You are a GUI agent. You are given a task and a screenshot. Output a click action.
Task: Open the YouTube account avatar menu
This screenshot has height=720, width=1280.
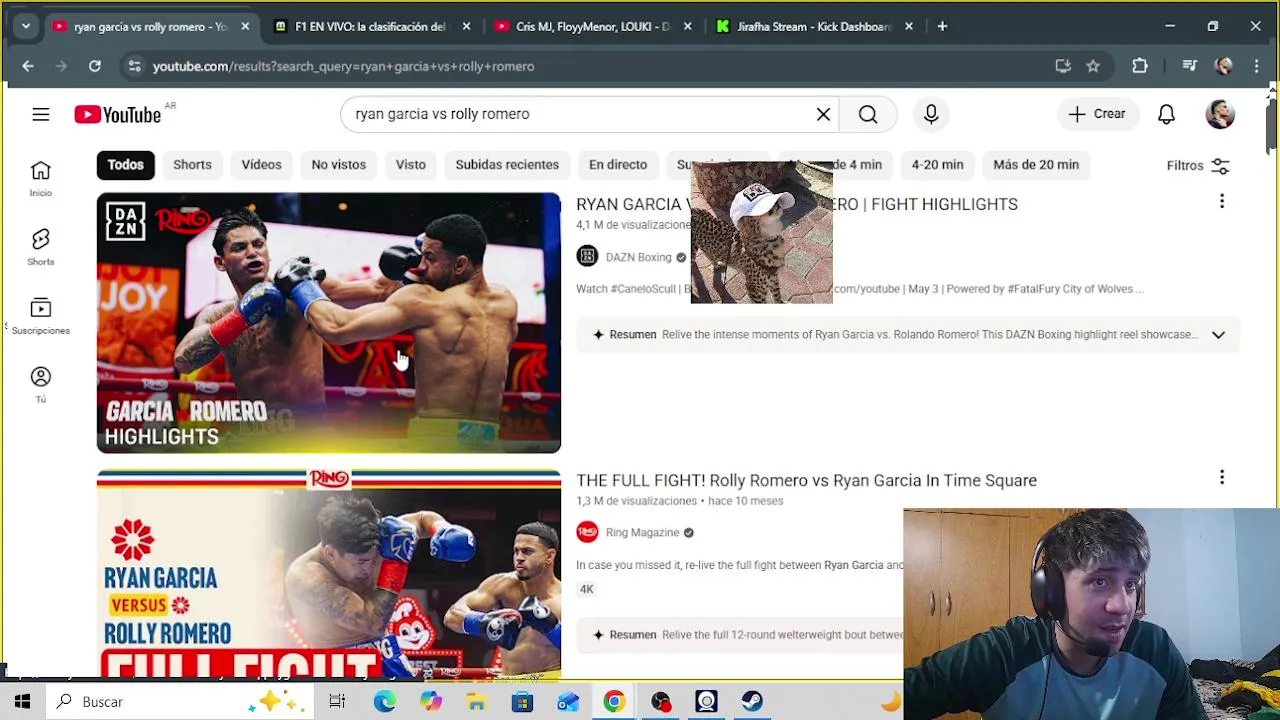pyautogui.click(x=1220, y=114)
